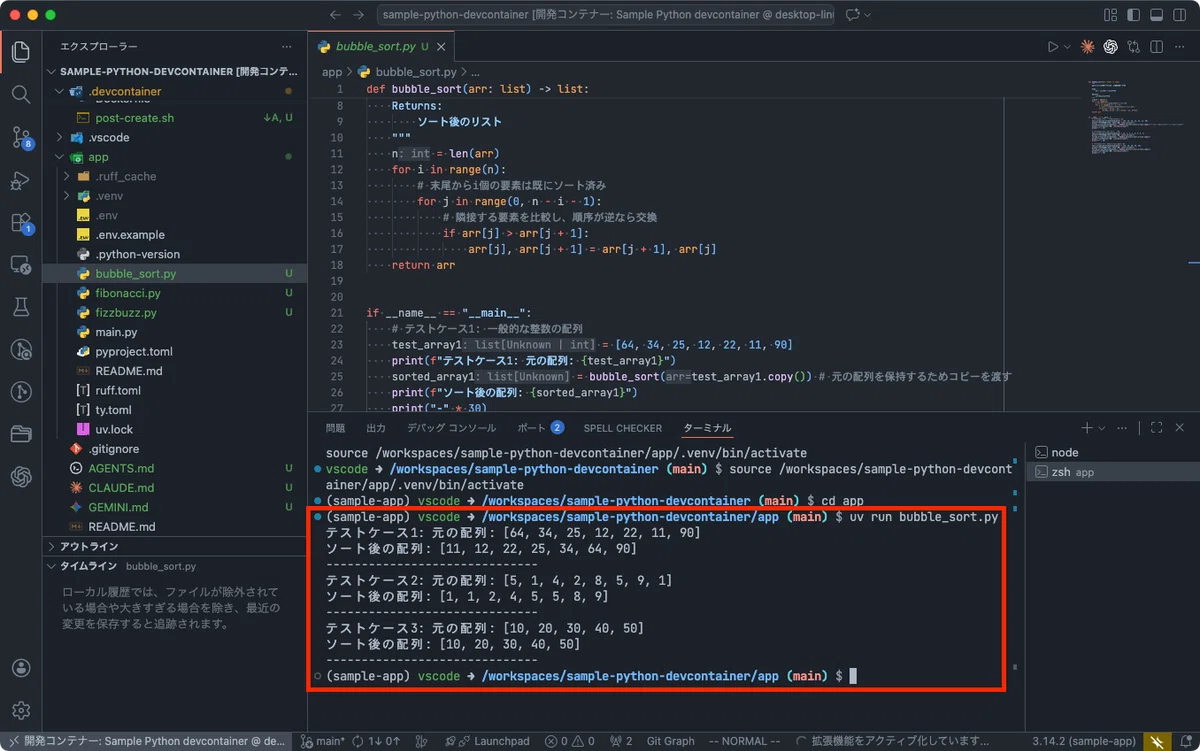Open the Testing flask icon
The width and height of the screenshot is (1200, 751).
click(21, 307)
